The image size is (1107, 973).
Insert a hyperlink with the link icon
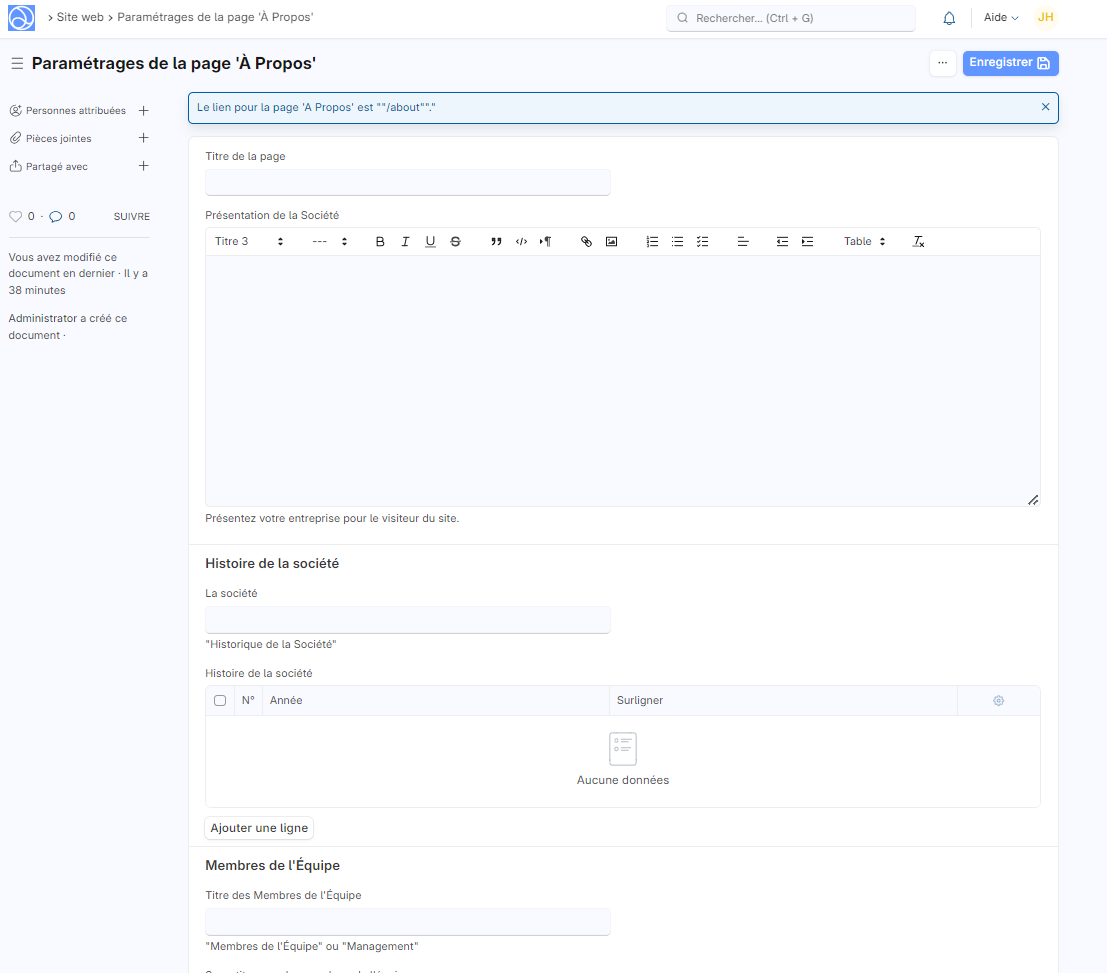click(587, 242)
